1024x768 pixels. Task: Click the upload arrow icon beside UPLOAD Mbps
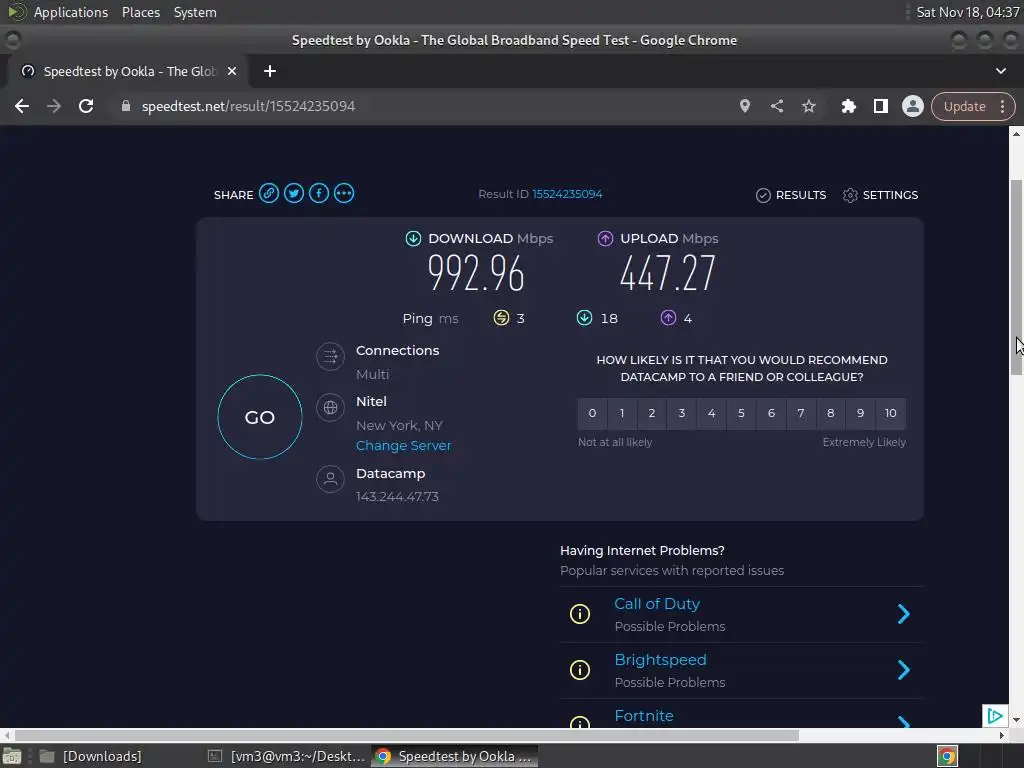(x=605, y=238)
